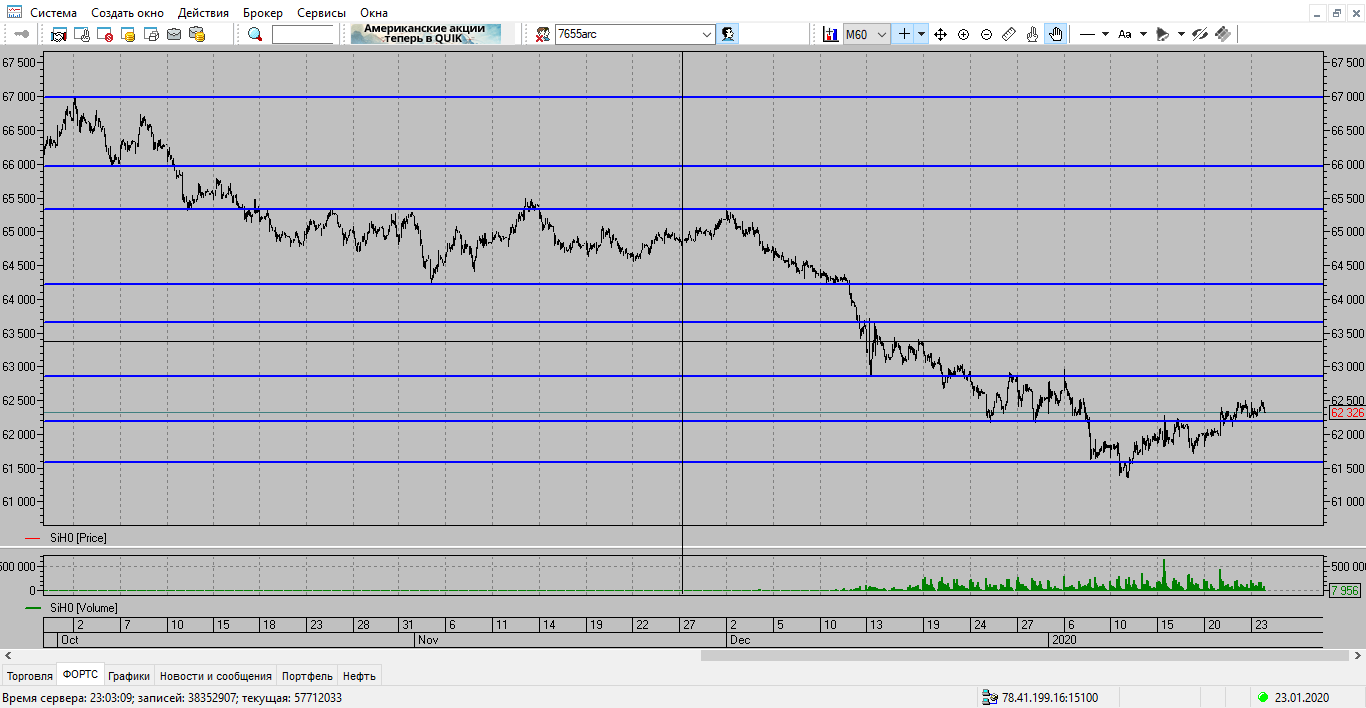Viewport: 1366px width, 708px height.
Task: Expand the line tool options arrow
Action: point(1105,34)
